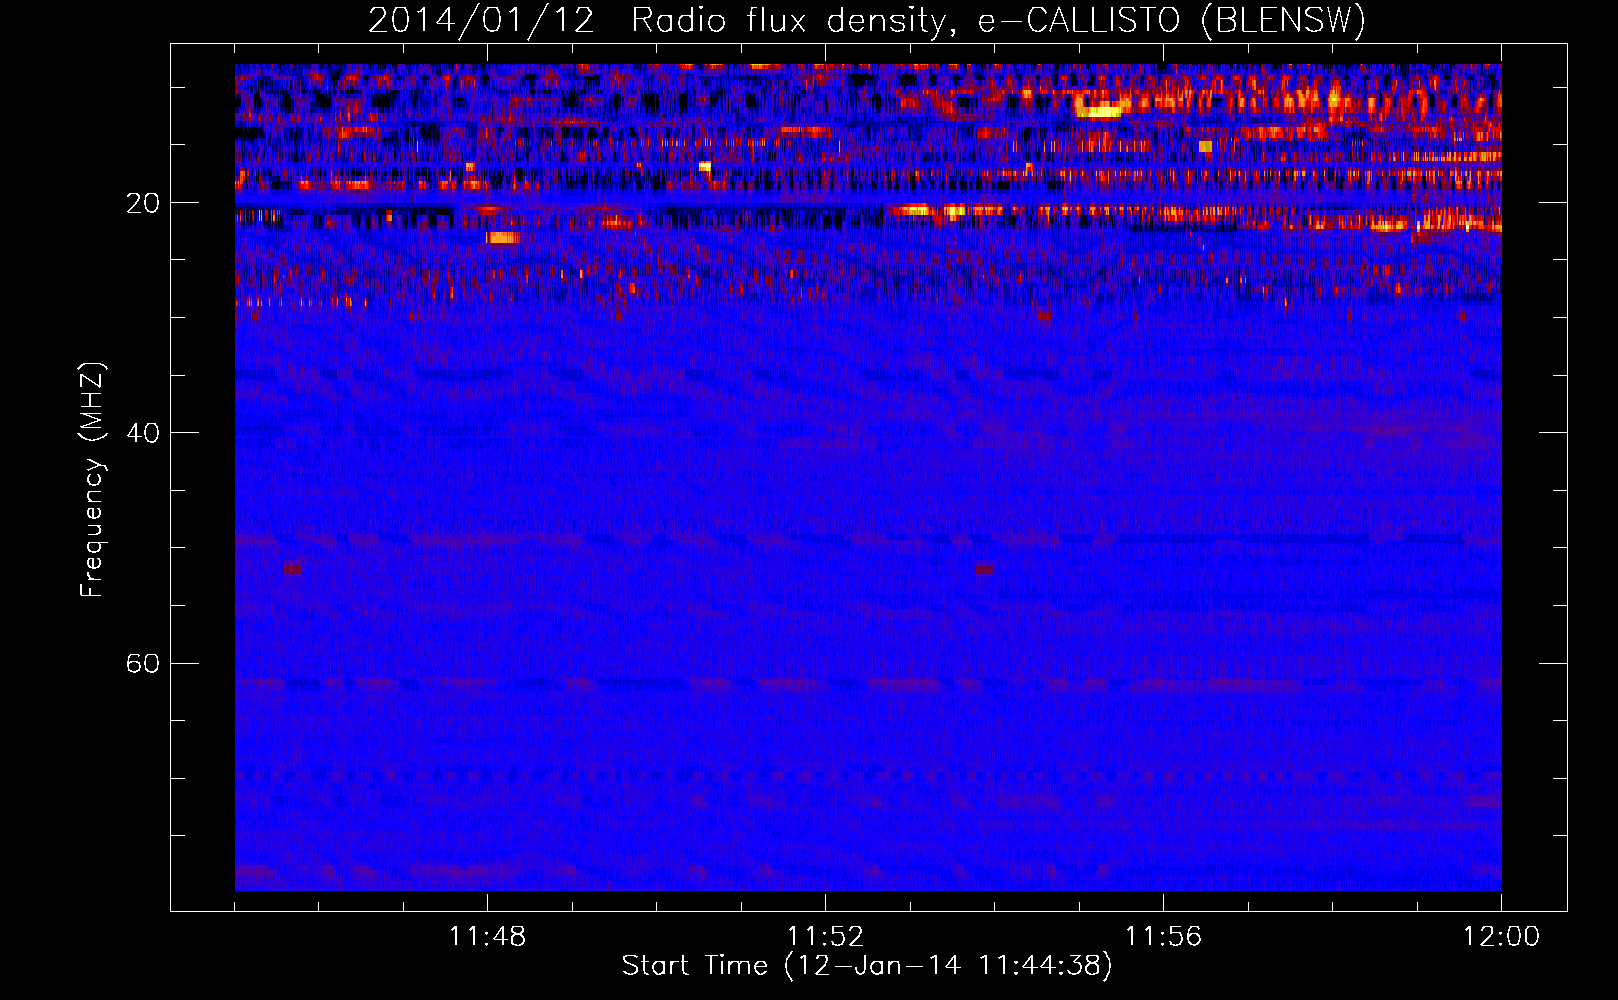
Task: Click the 11:52 time tick label
Action: click(825, 936)
